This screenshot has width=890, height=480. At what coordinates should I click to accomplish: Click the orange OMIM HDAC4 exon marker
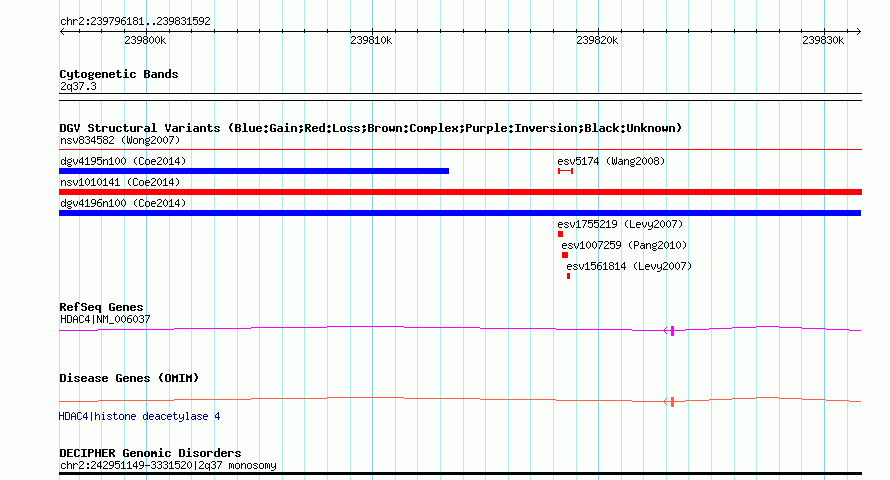pyautogui.click(x=673, y=402)
